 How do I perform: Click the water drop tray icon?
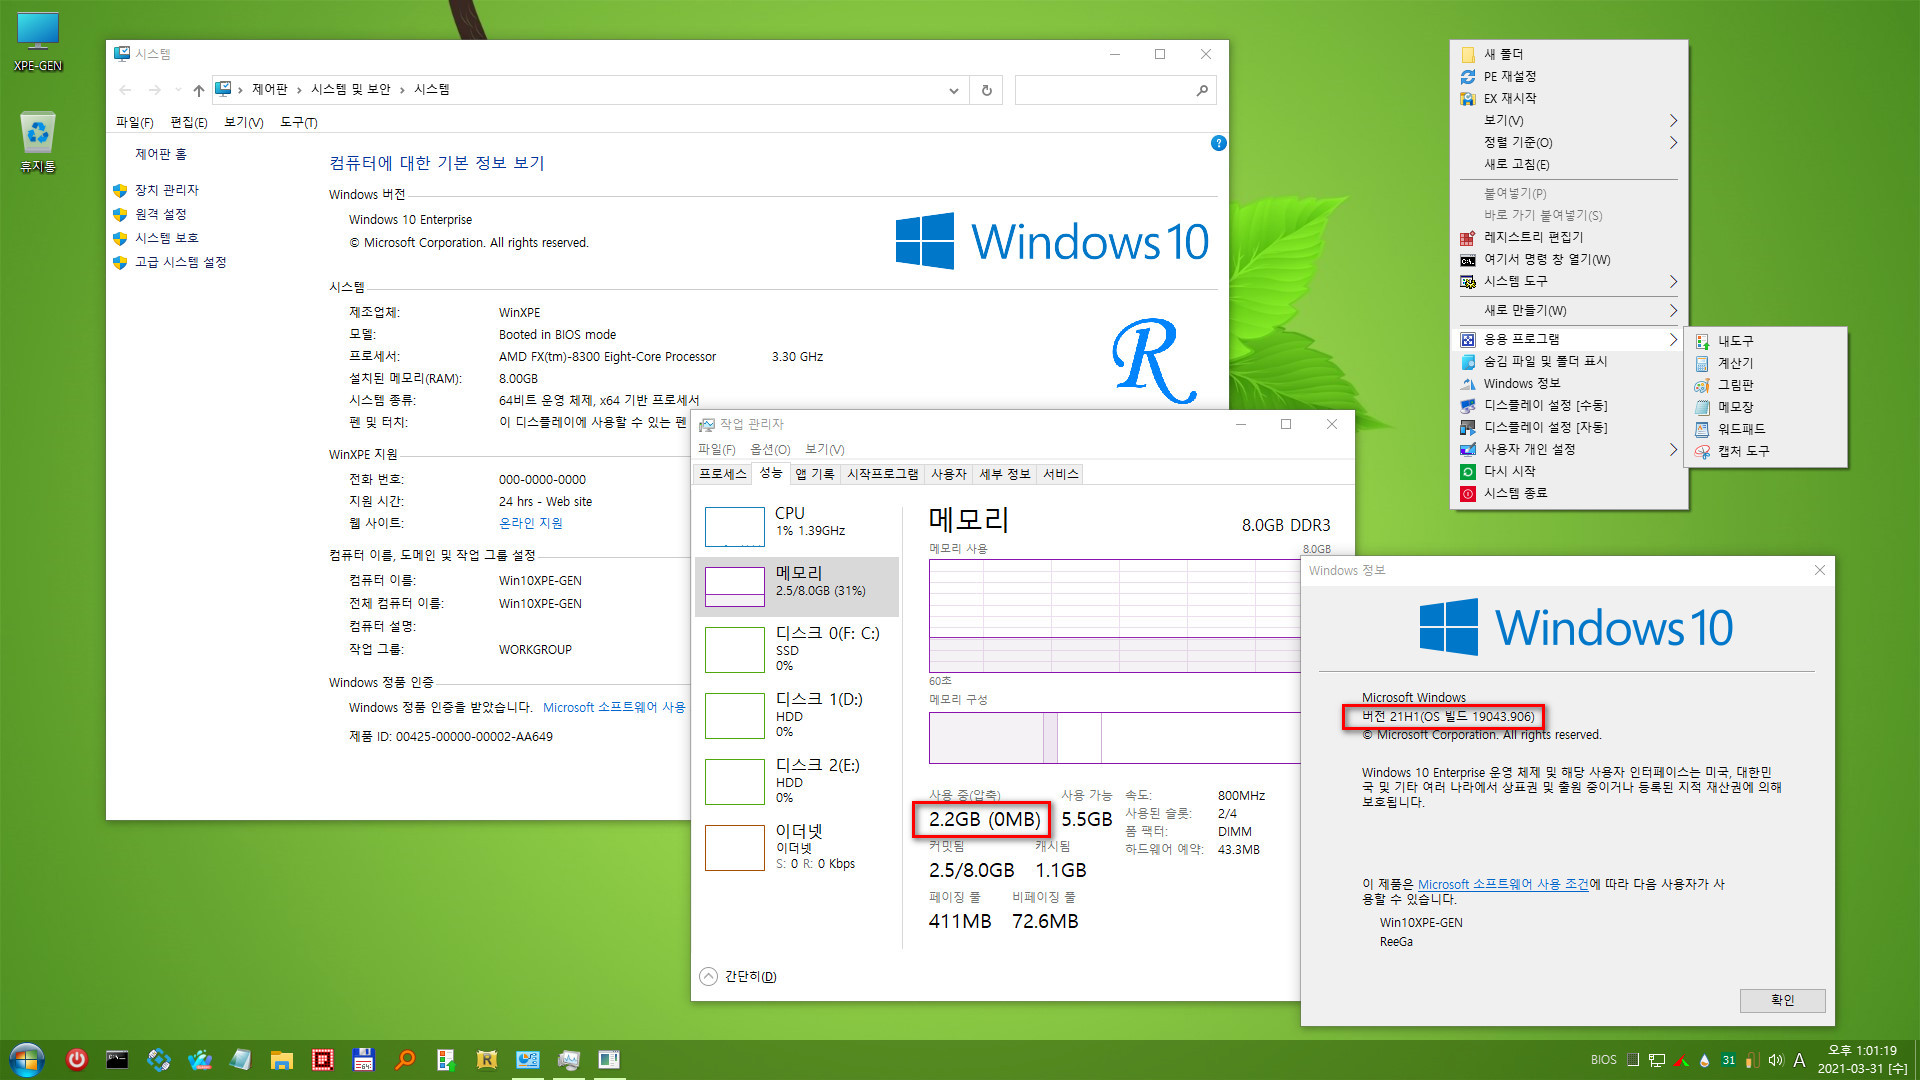tap(1704, 1060)
